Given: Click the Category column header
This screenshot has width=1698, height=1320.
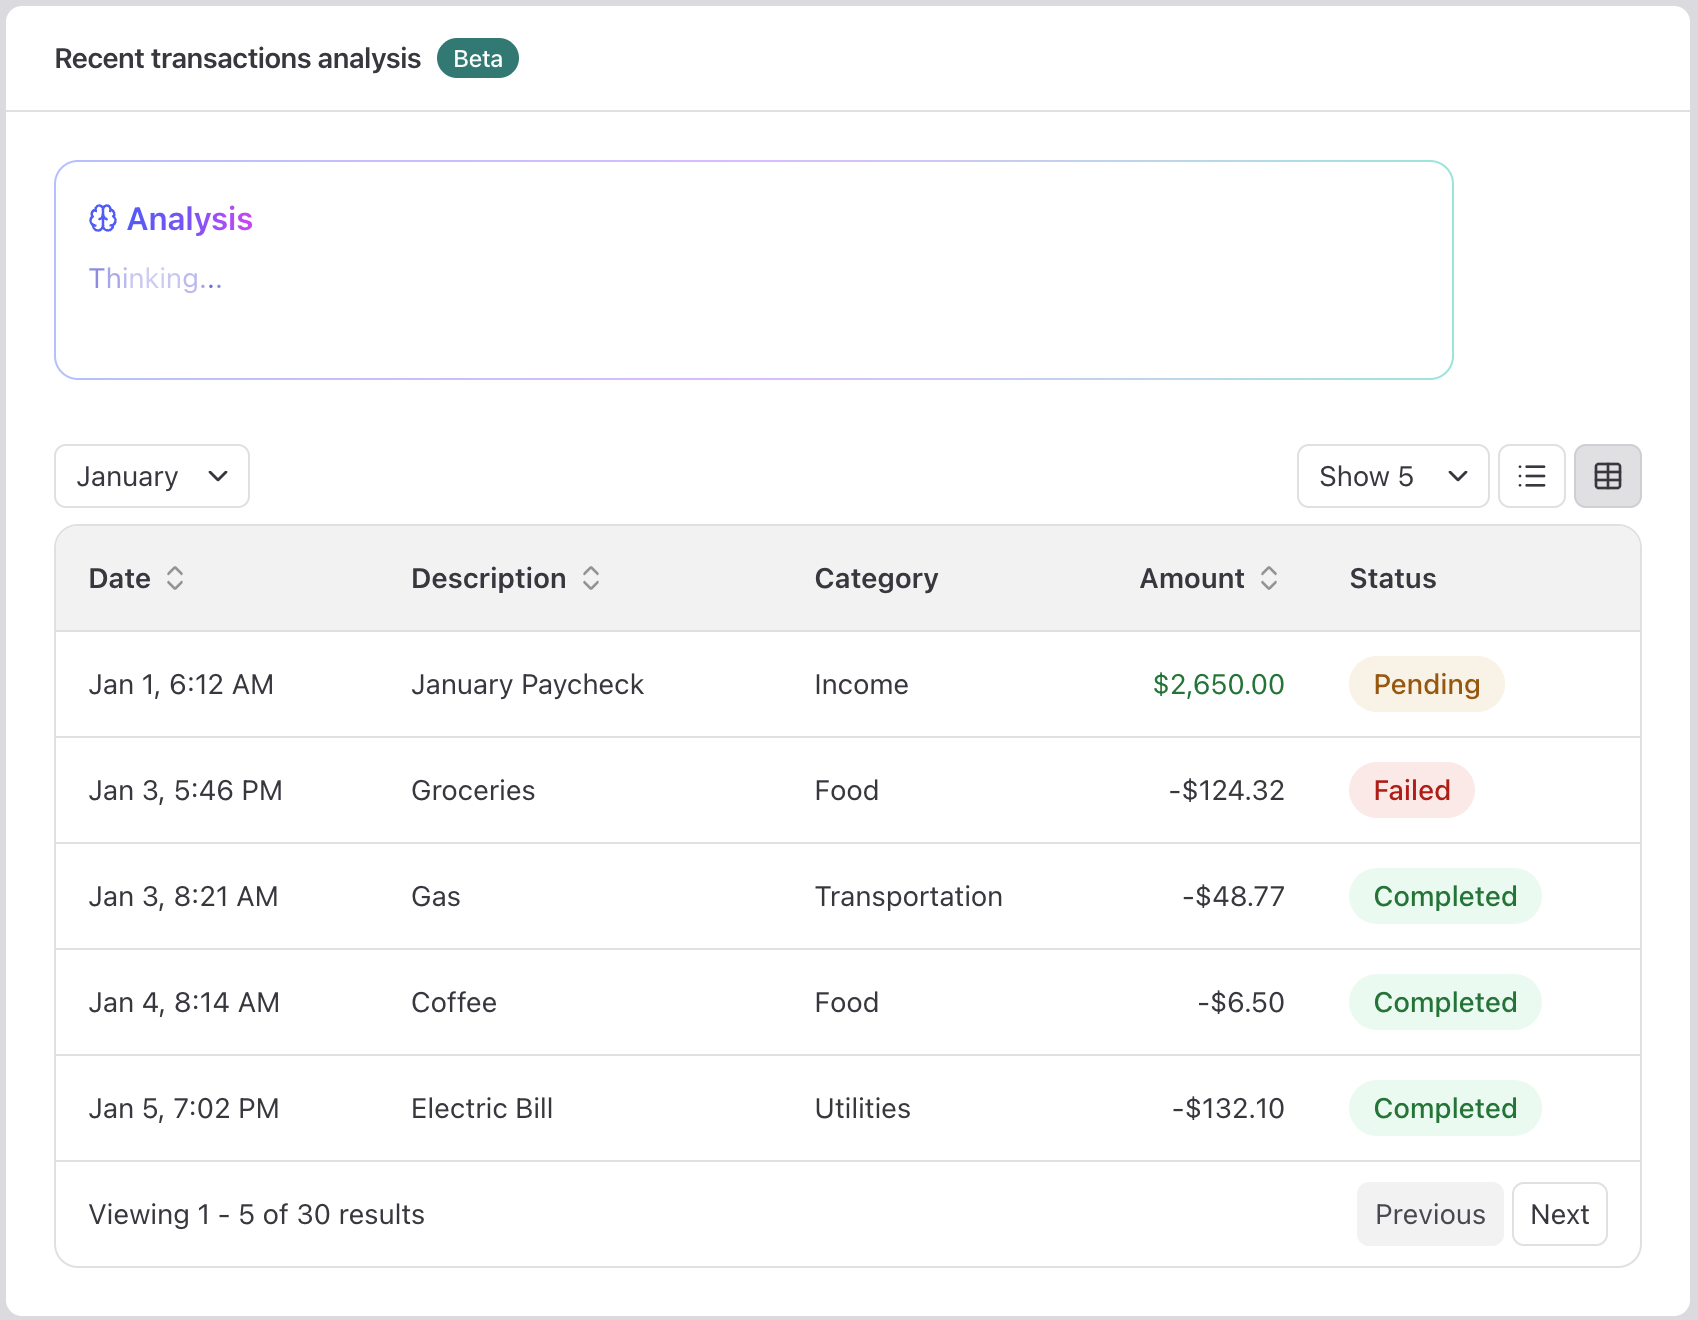Looking at the screenshot, I should [x=876, y=578].
